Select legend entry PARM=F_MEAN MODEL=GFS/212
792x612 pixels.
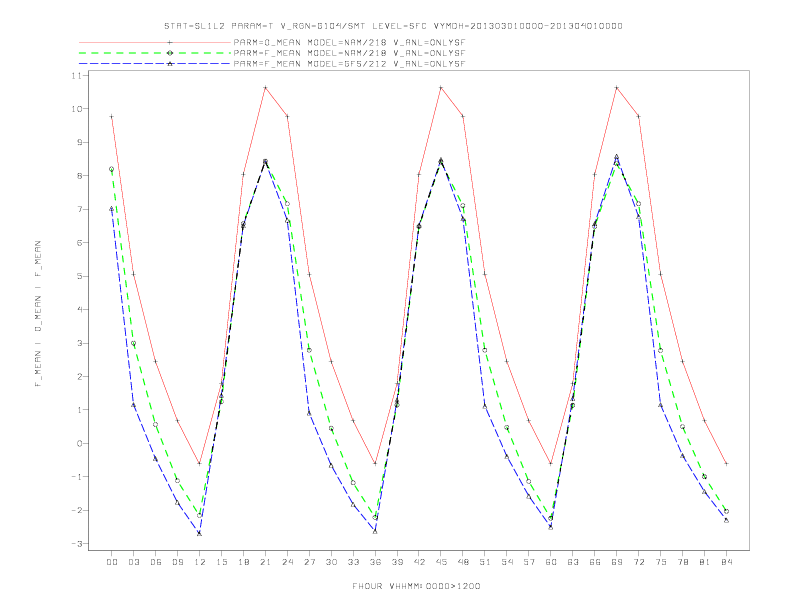pos(349,64)
